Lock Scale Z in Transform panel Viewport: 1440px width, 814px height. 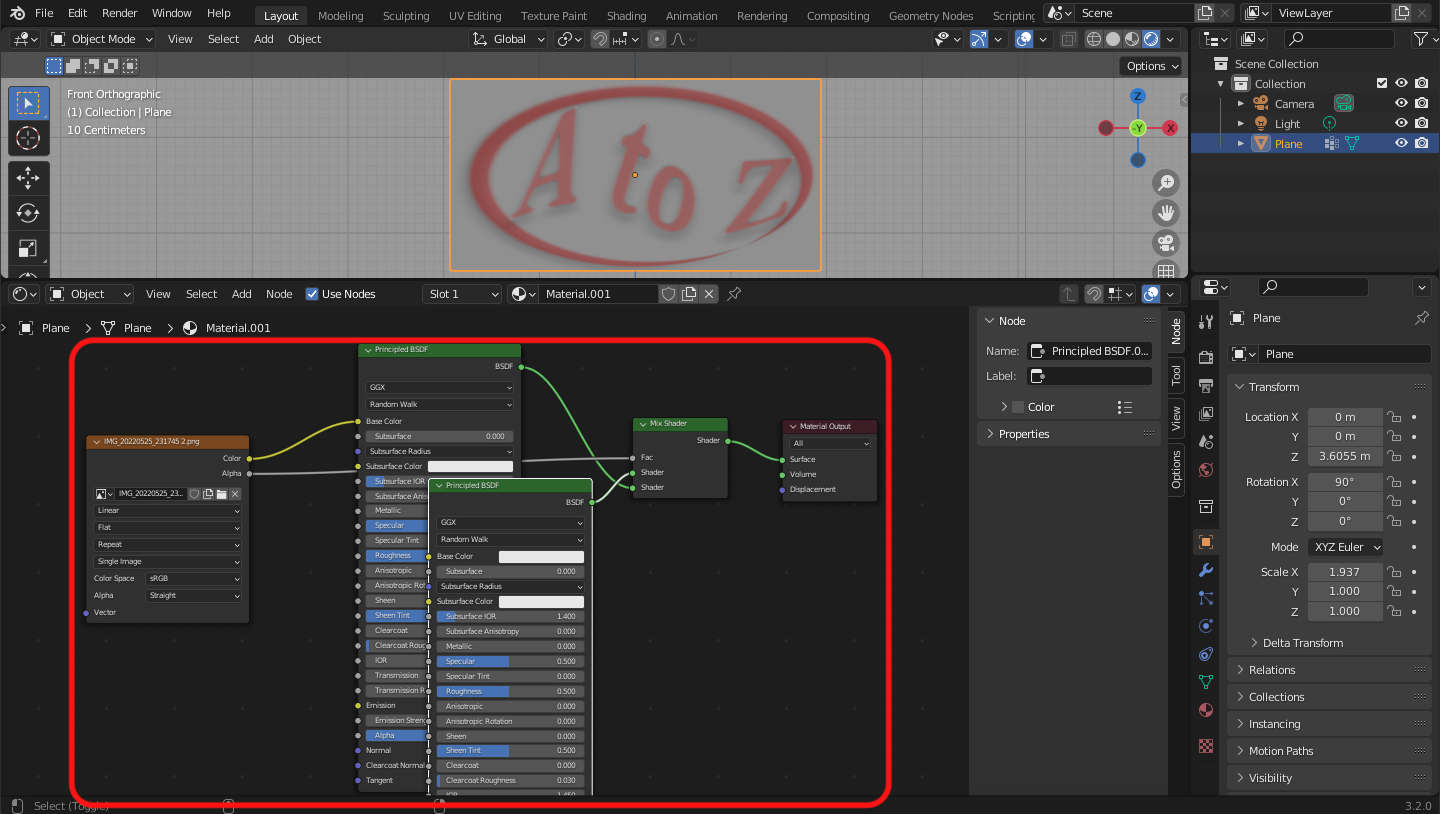[1393, 611]
